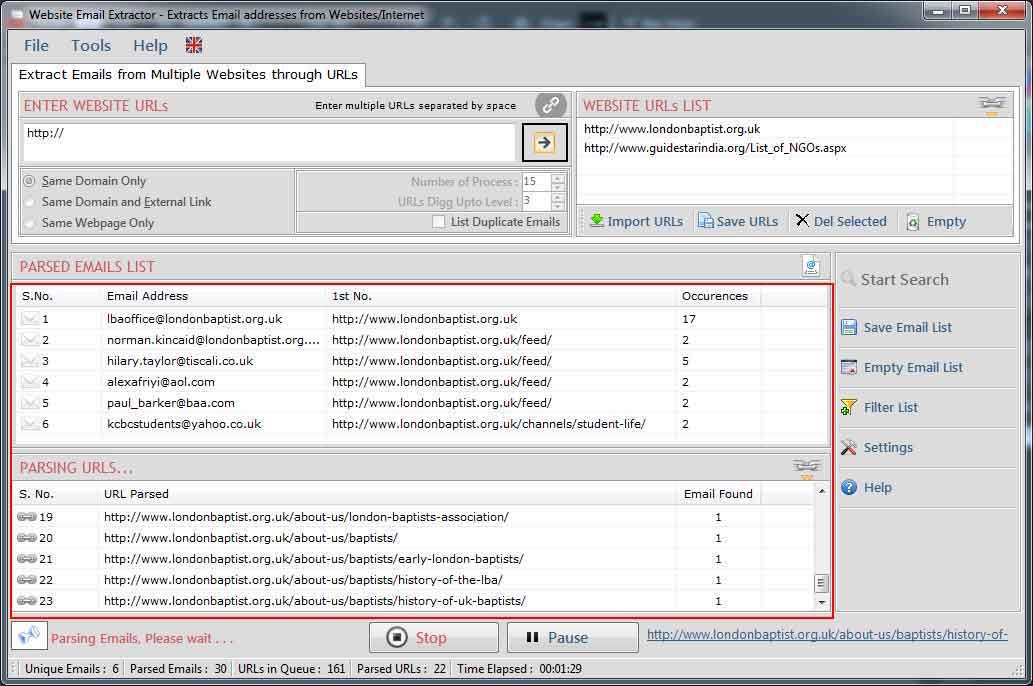Add URL with the yellow arrow button
1033x686 pixels.
click(x=544, y=142)
